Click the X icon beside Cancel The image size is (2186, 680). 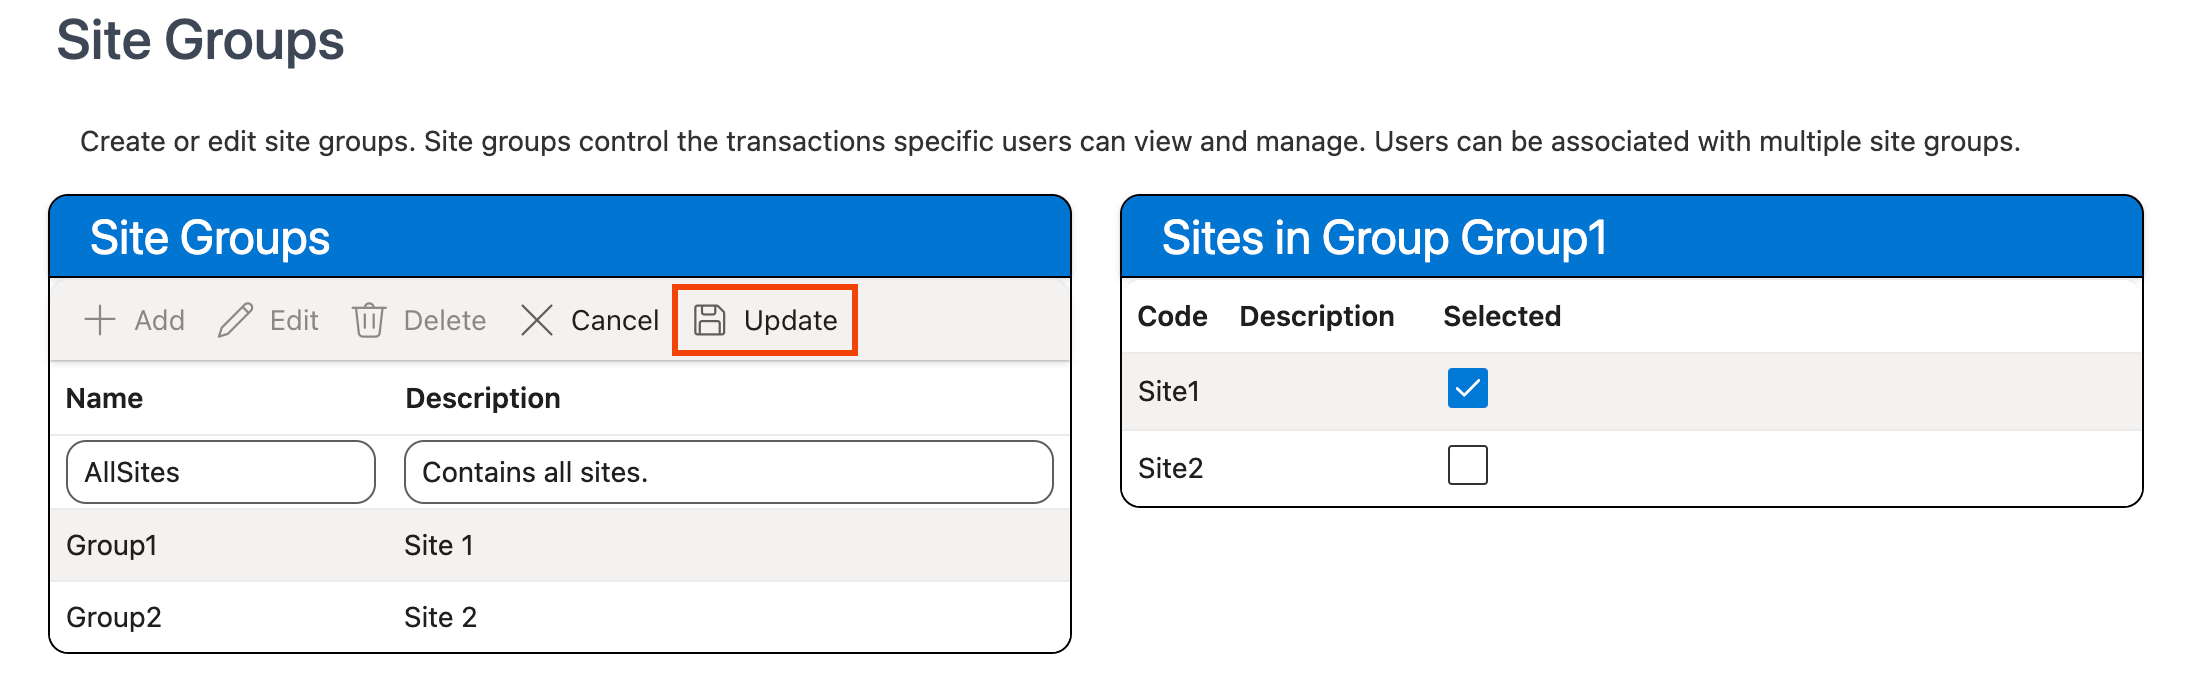537,320
